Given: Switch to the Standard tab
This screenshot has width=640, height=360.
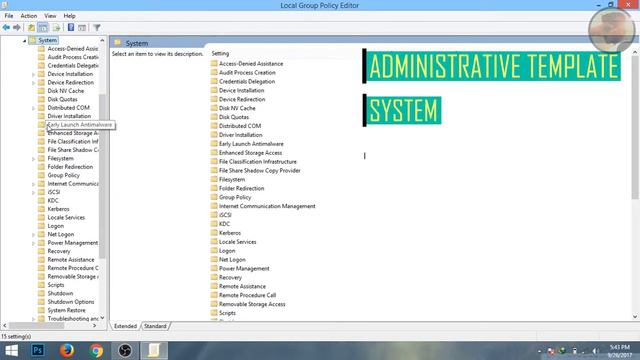Looking at the screenshot, I should pyautogui.click(x=155, y=326).
